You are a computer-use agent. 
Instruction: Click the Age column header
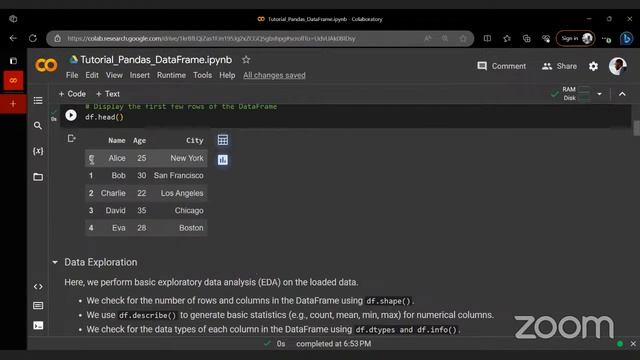[139, 140]
